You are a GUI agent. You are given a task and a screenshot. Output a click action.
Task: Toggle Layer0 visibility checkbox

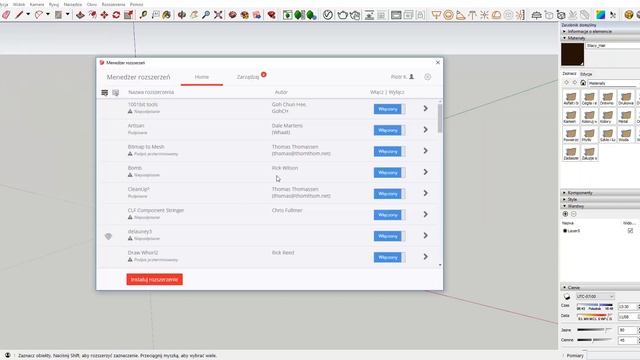coord(630,231)
